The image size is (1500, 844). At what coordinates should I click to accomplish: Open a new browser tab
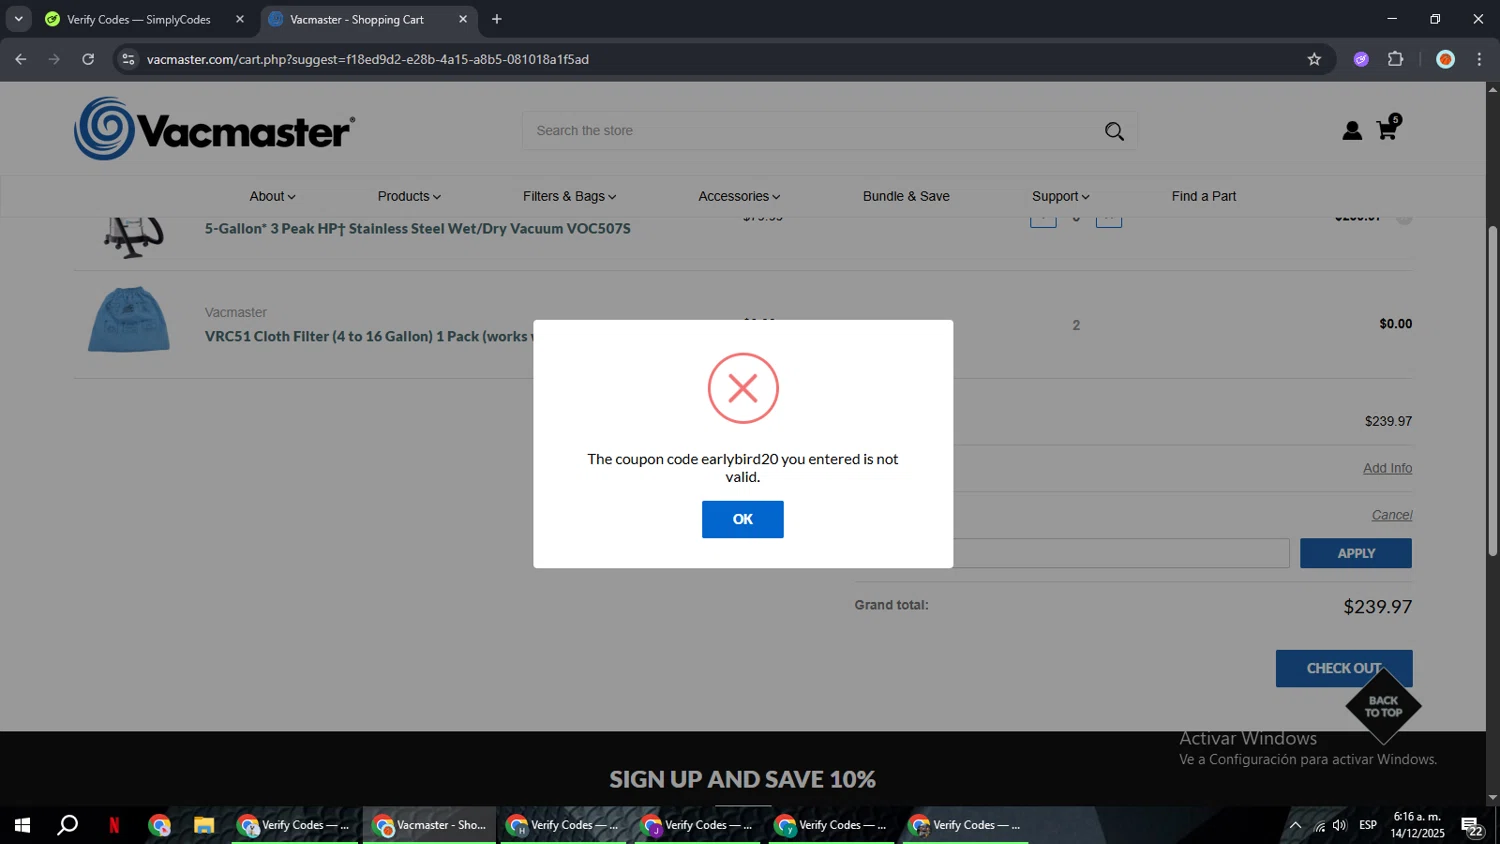tap(497, 19)
